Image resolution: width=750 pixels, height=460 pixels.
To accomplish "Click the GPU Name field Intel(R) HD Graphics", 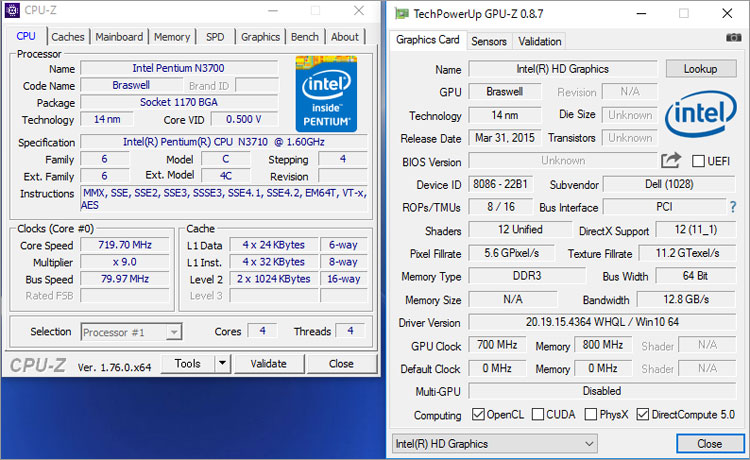I will click(563, 69).
